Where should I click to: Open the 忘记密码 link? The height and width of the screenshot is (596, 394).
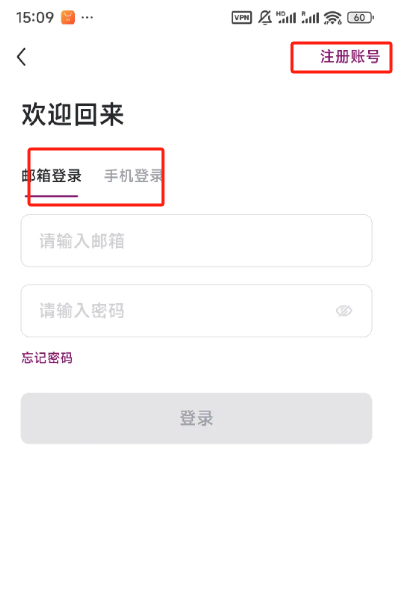pyautogui.click(x=47, y=358)
